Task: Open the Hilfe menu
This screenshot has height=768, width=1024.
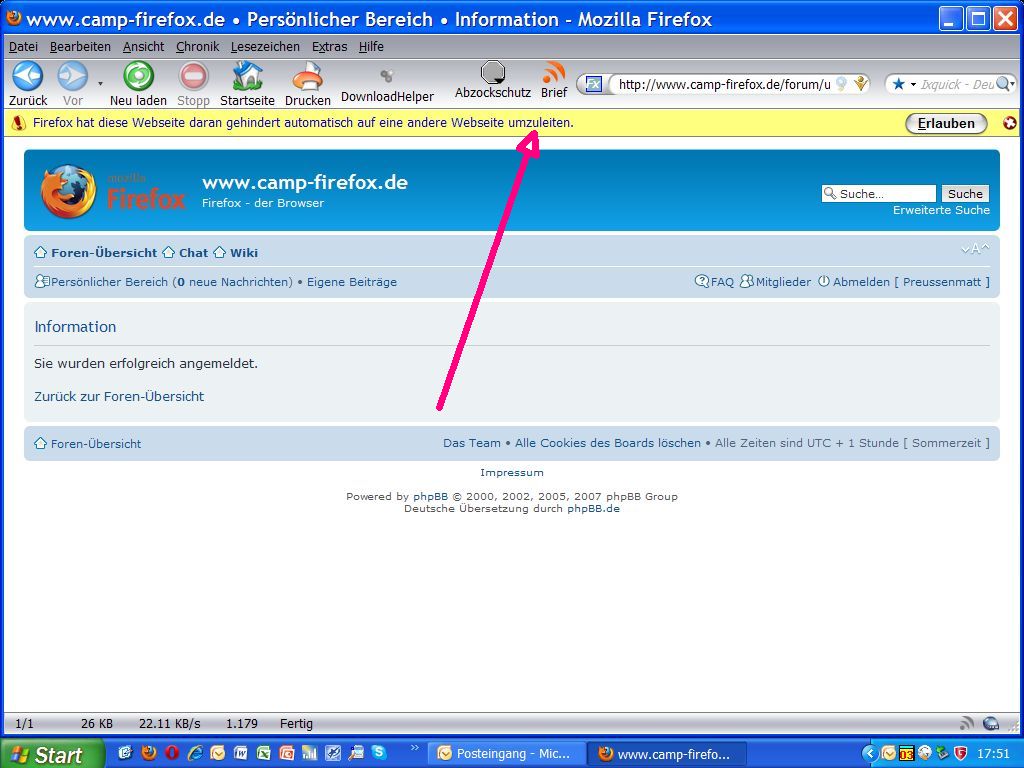Action: [371, 46]
